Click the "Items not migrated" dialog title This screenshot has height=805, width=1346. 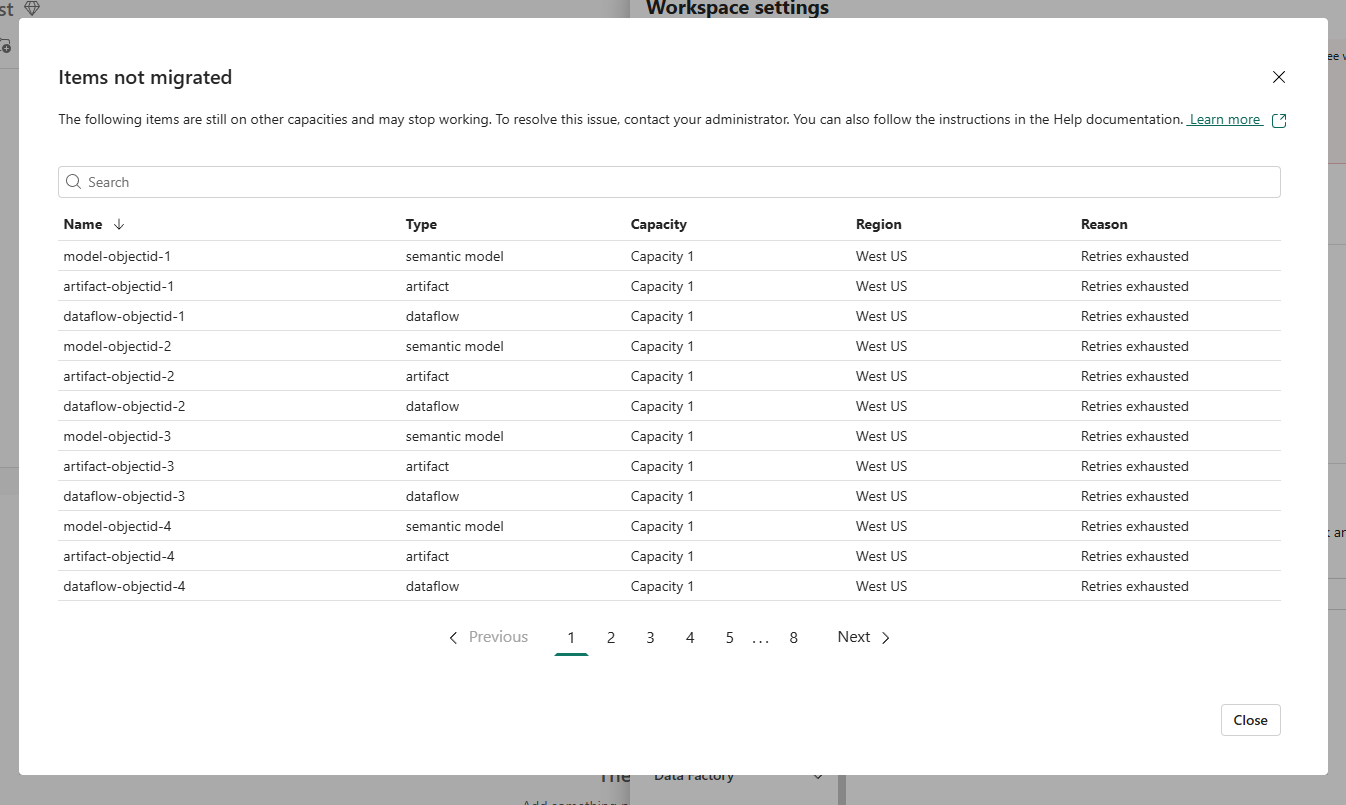145,77
